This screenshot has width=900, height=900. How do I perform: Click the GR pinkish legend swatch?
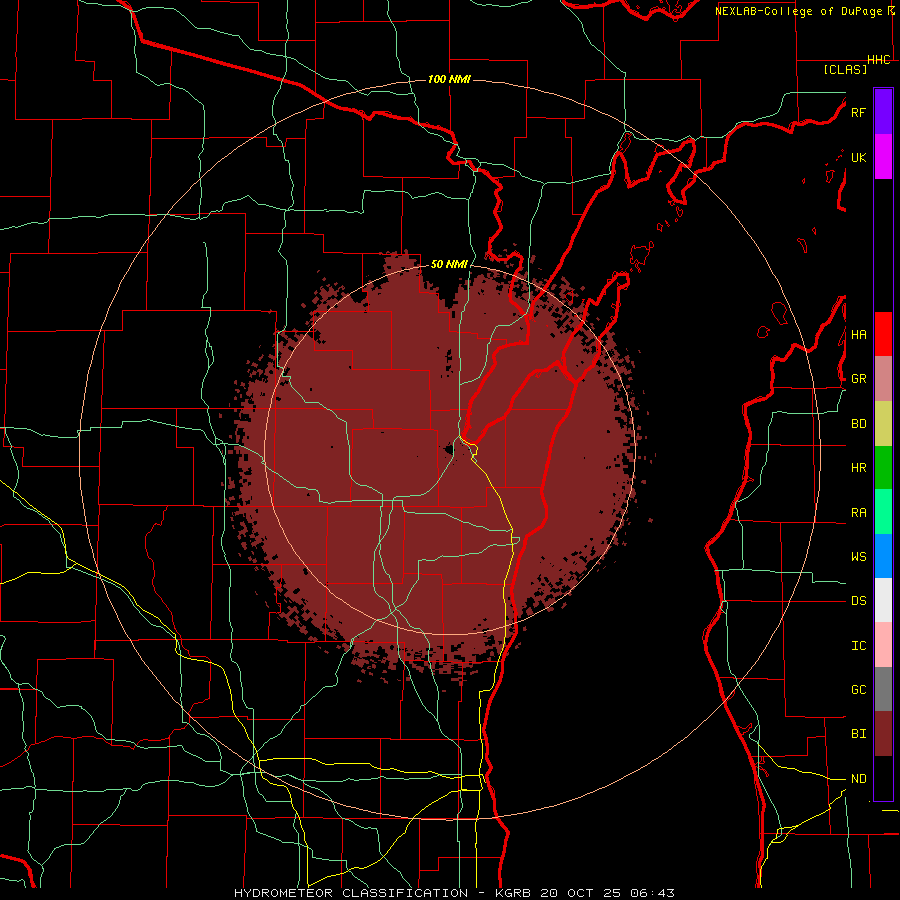[883, 379]
